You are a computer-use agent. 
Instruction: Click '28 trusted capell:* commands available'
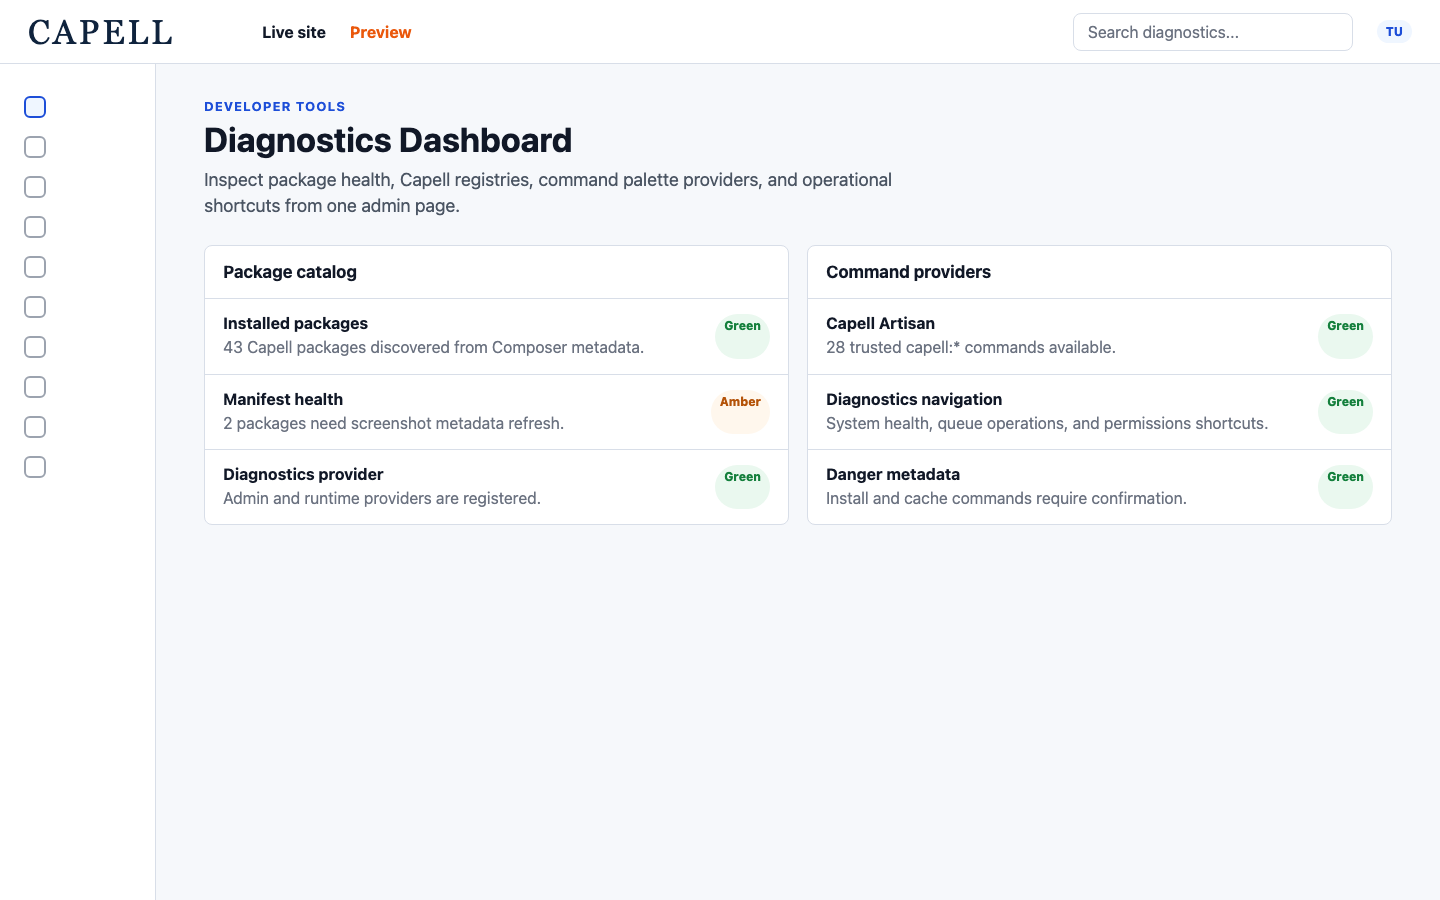971,347
